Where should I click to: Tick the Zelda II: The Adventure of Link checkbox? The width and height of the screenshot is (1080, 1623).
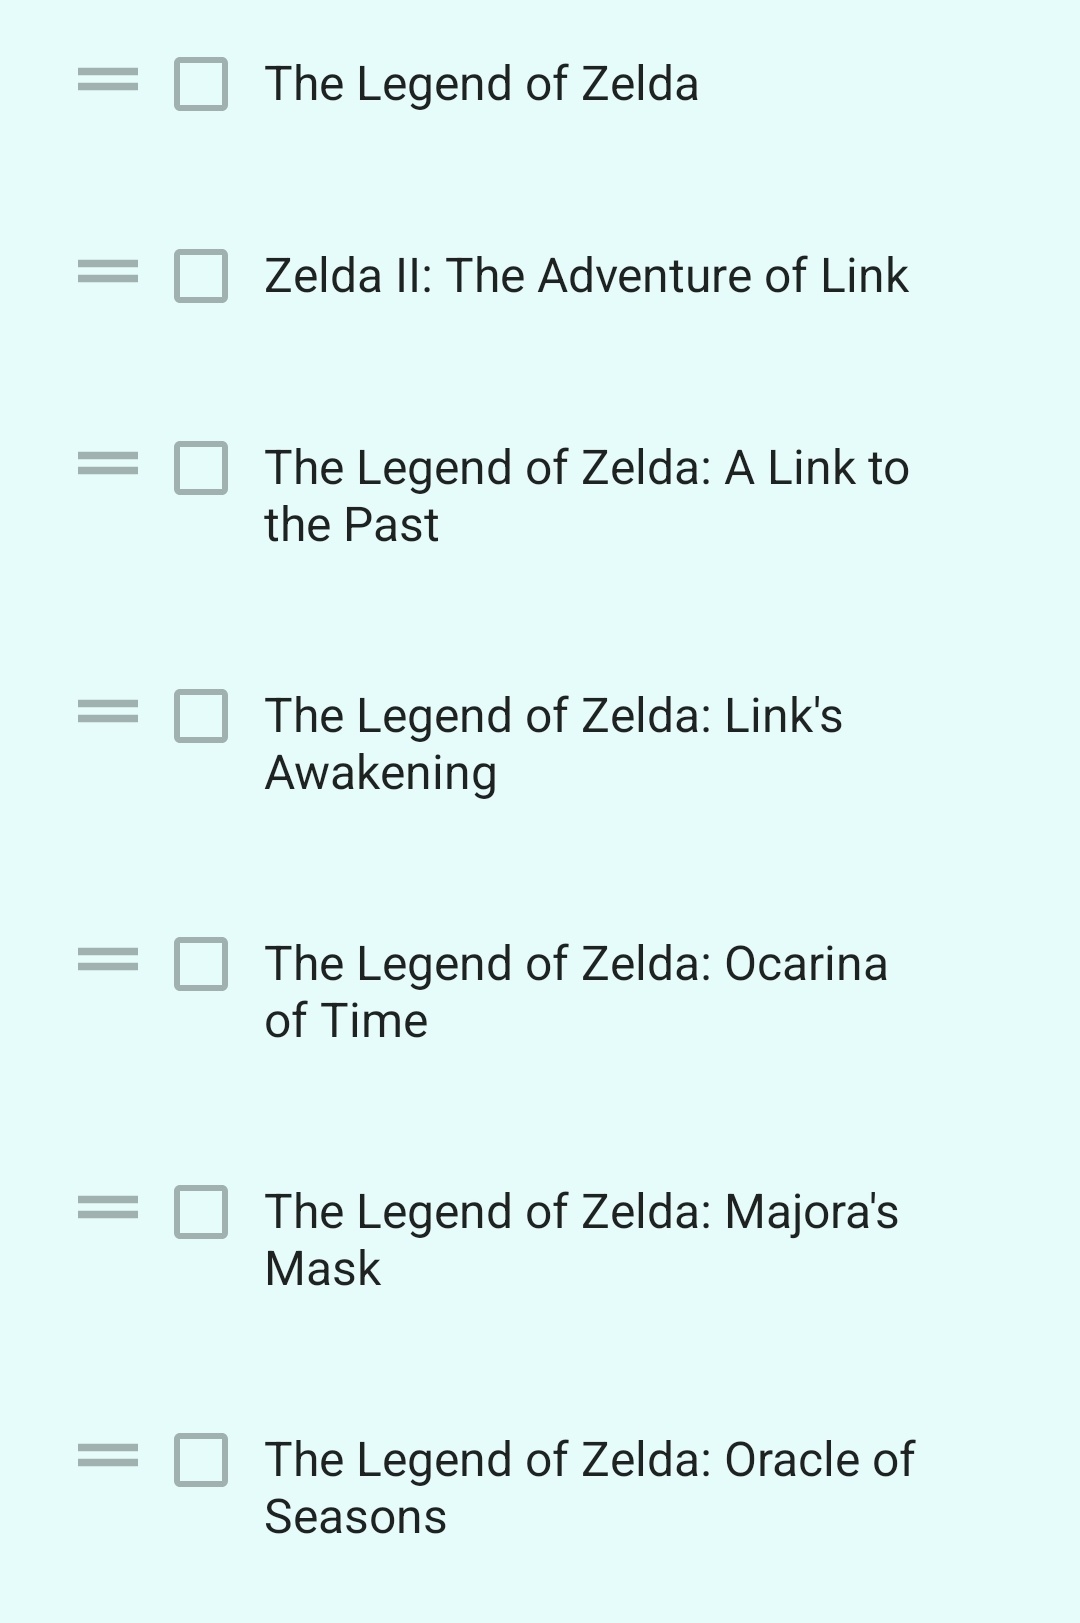(x=201, y=276)
